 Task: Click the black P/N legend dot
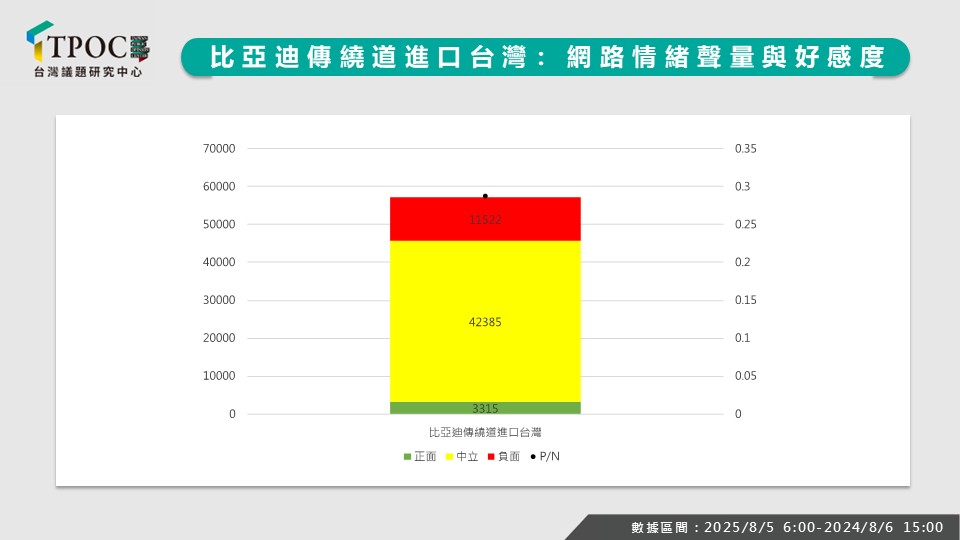point(533,457)
